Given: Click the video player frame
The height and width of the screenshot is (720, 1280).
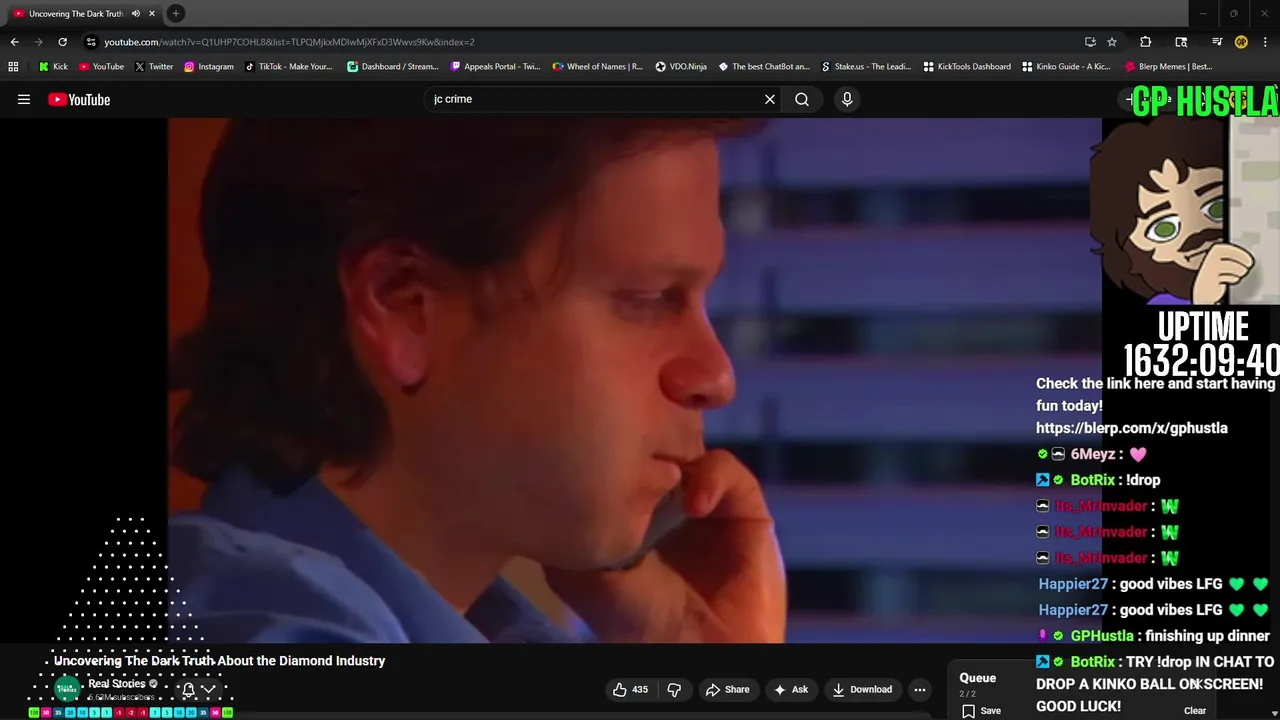Looking at the screenshot, I should tap(635, 380).
